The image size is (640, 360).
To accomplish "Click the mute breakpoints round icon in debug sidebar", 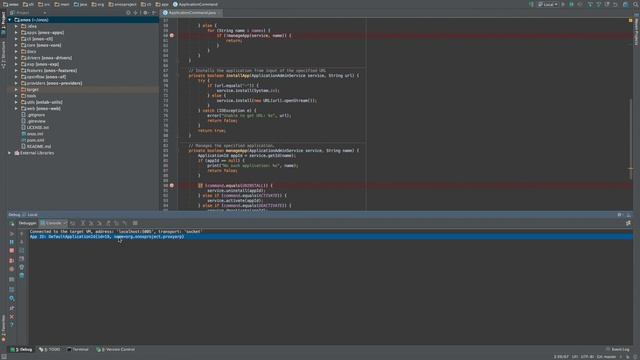I will pyautogui.click(x=11, y=269).
